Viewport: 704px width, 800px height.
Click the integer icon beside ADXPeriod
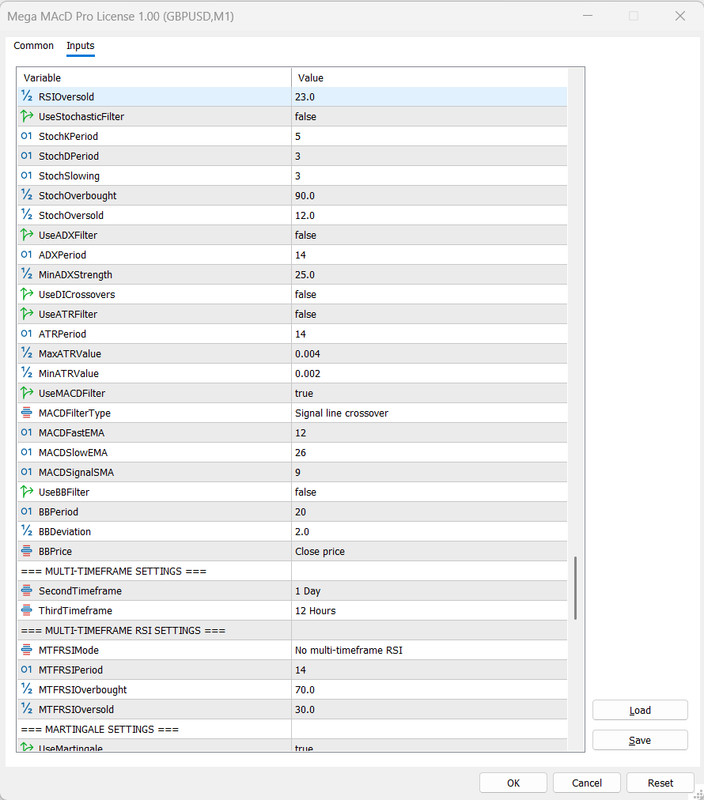(27, 255)
